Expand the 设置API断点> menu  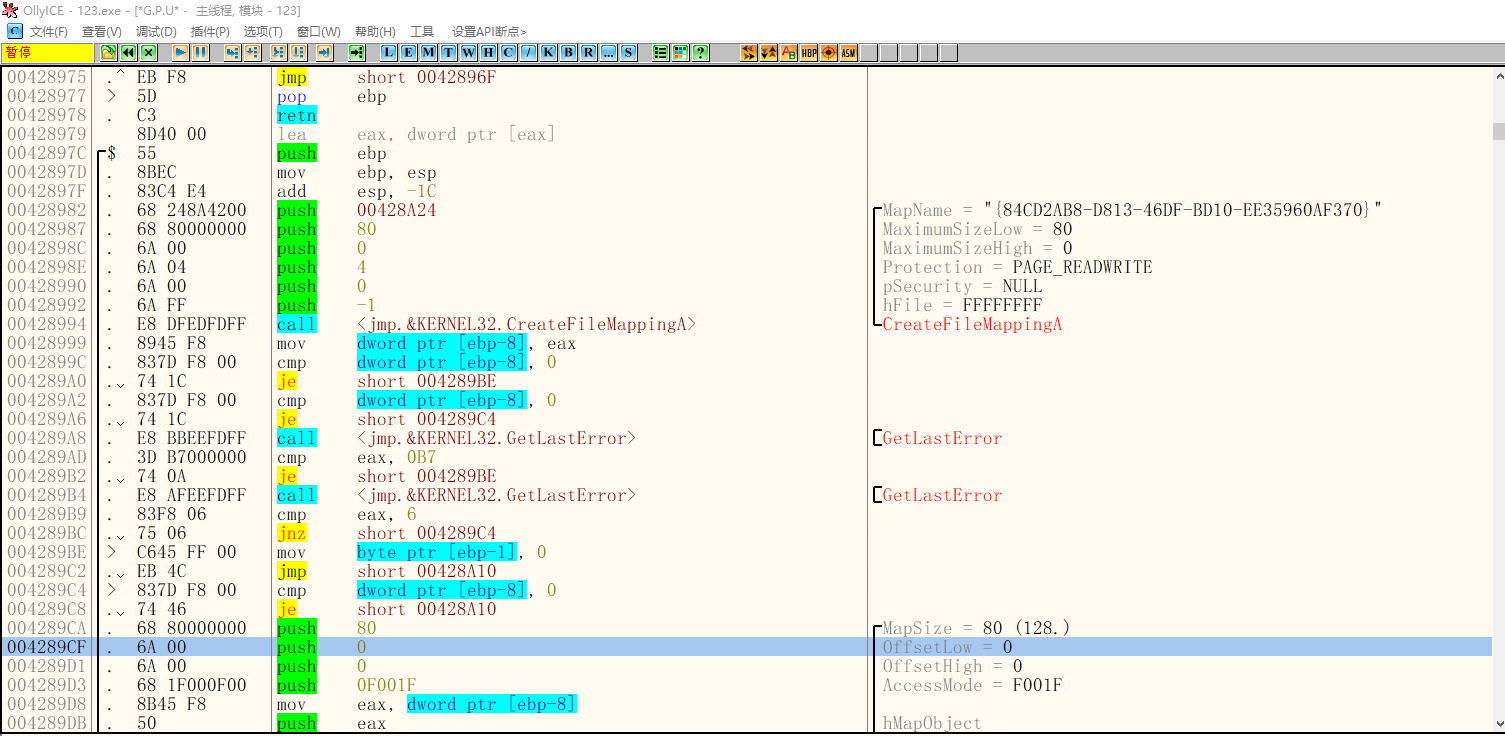(489, 32)
